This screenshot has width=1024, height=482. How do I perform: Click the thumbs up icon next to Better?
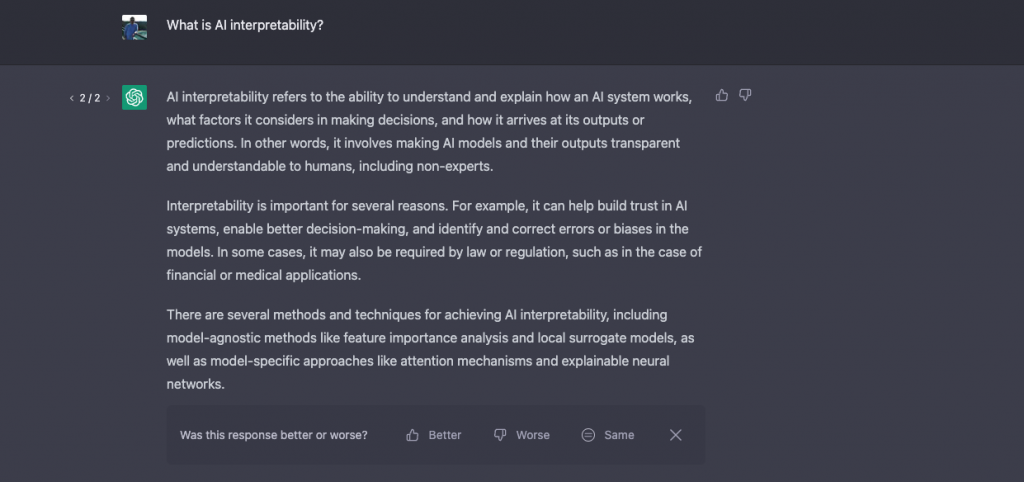coord(412,435)
